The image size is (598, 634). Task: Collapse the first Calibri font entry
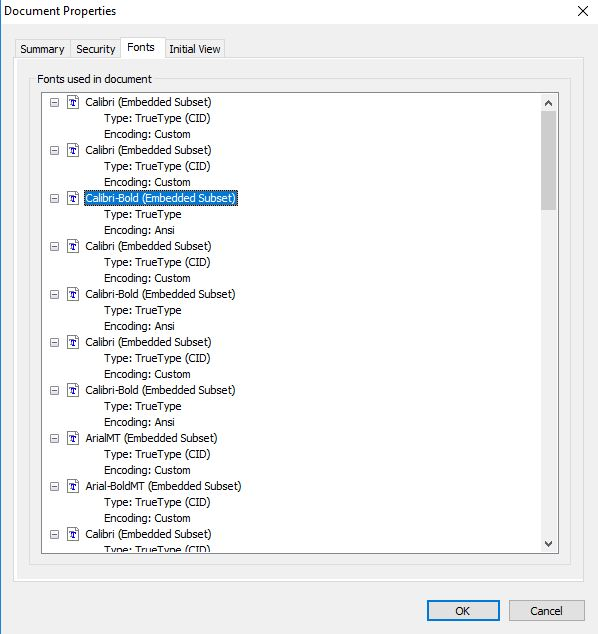pyautogui.click(x=54, y=103)
